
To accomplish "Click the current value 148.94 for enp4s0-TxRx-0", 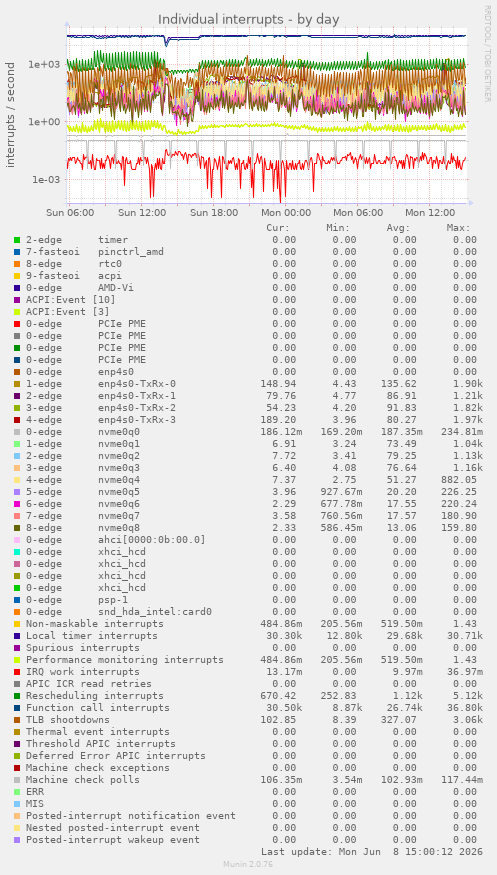I will pos(278,384).
